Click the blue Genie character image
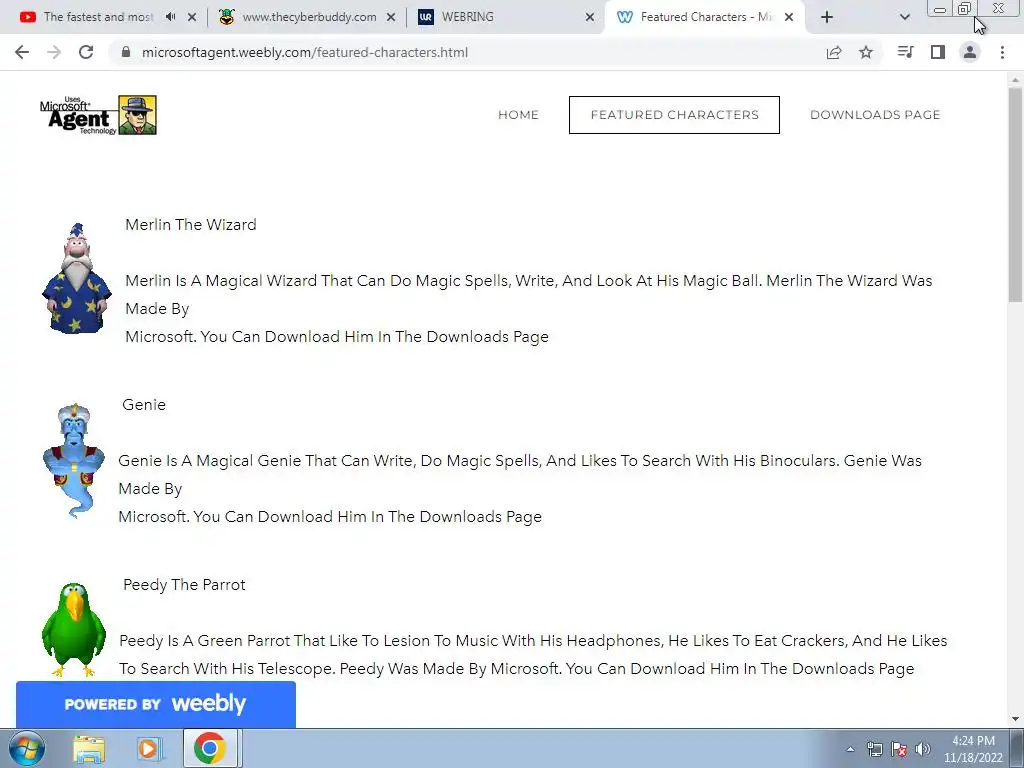 [x=73, y=461]
